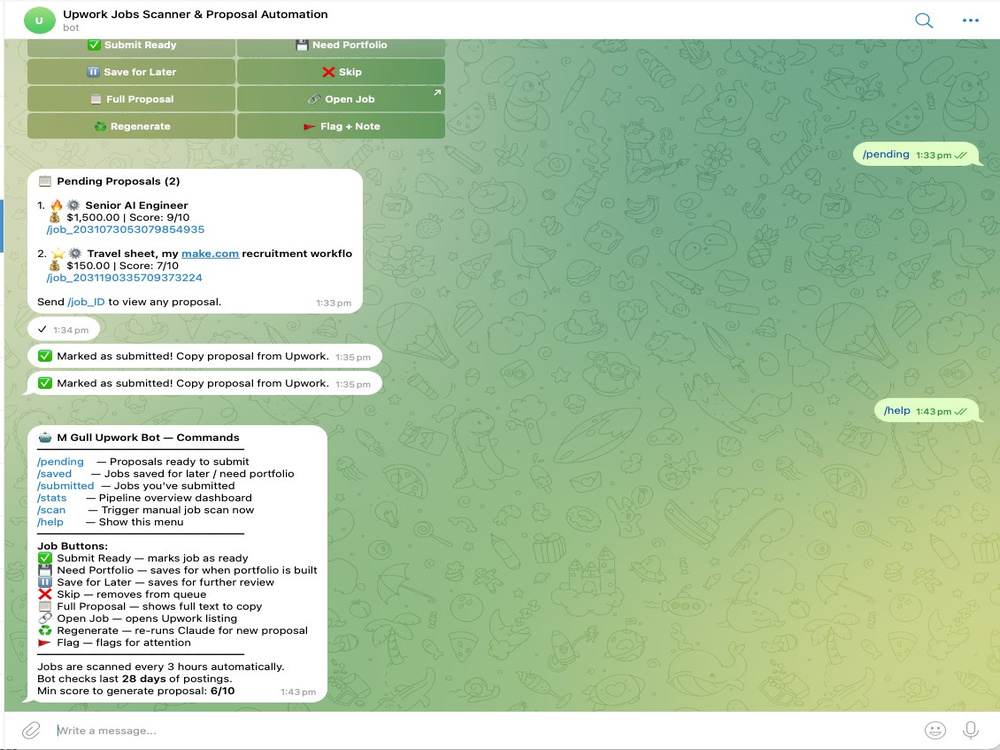Click the Min score to generate proposal line
1000x750 pixels.
pyautogui.click(x=136, y=691)
